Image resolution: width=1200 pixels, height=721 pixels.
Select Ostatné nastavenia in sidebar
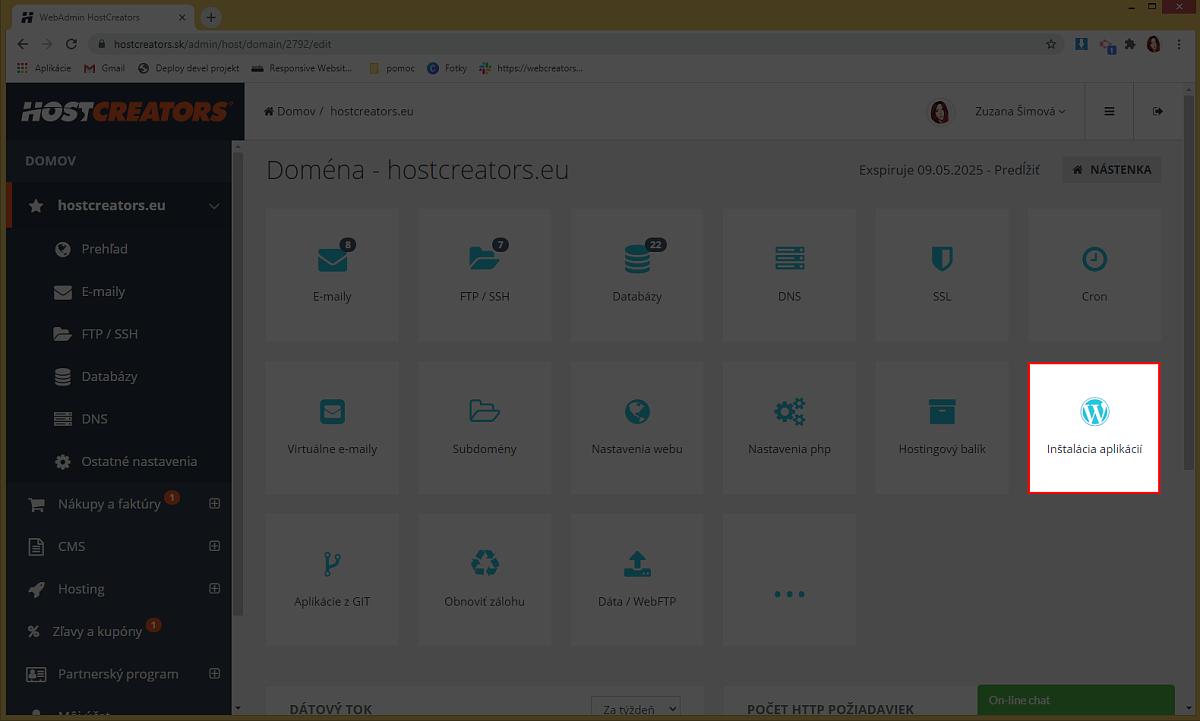click(139, 462)
